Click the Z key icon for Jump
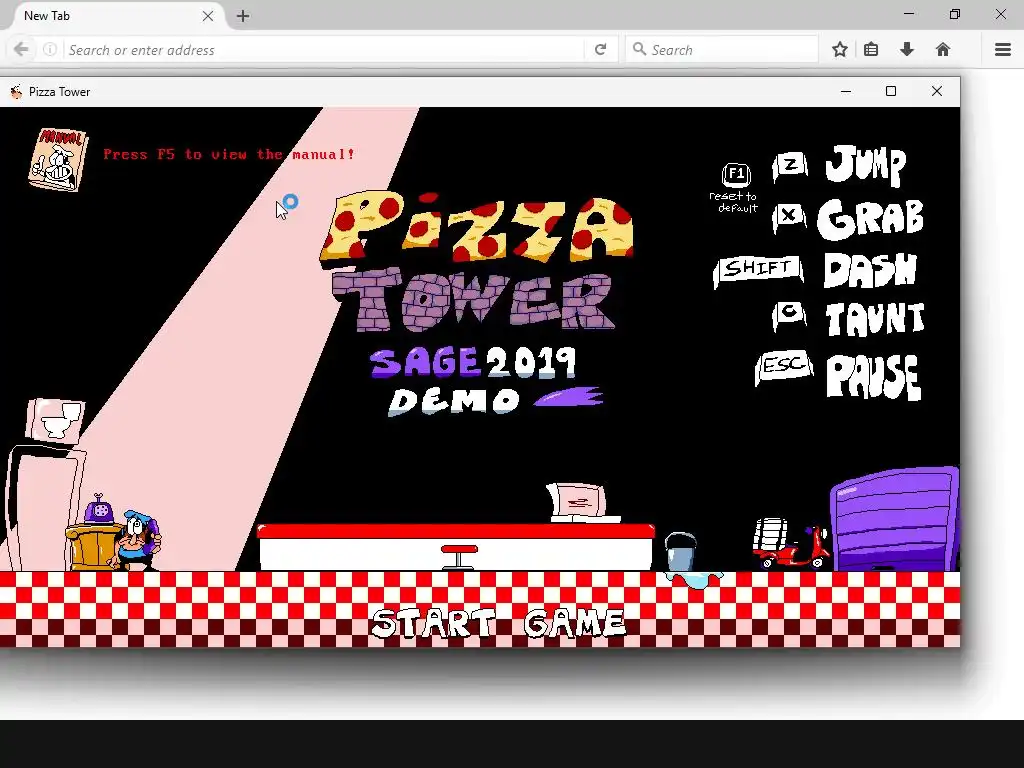 pyautogui.click(x=790, y=167)
